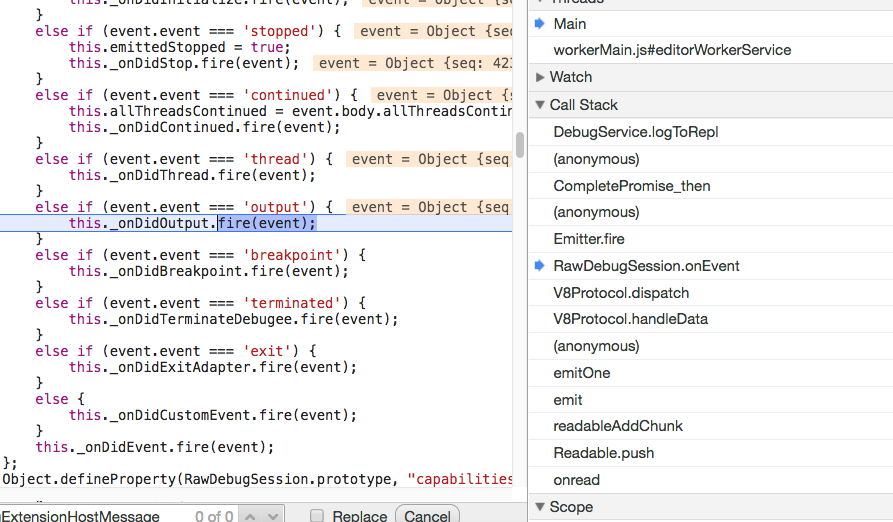Select emitOne stack frame
893x522 pixels.
[x=711, y=373]
